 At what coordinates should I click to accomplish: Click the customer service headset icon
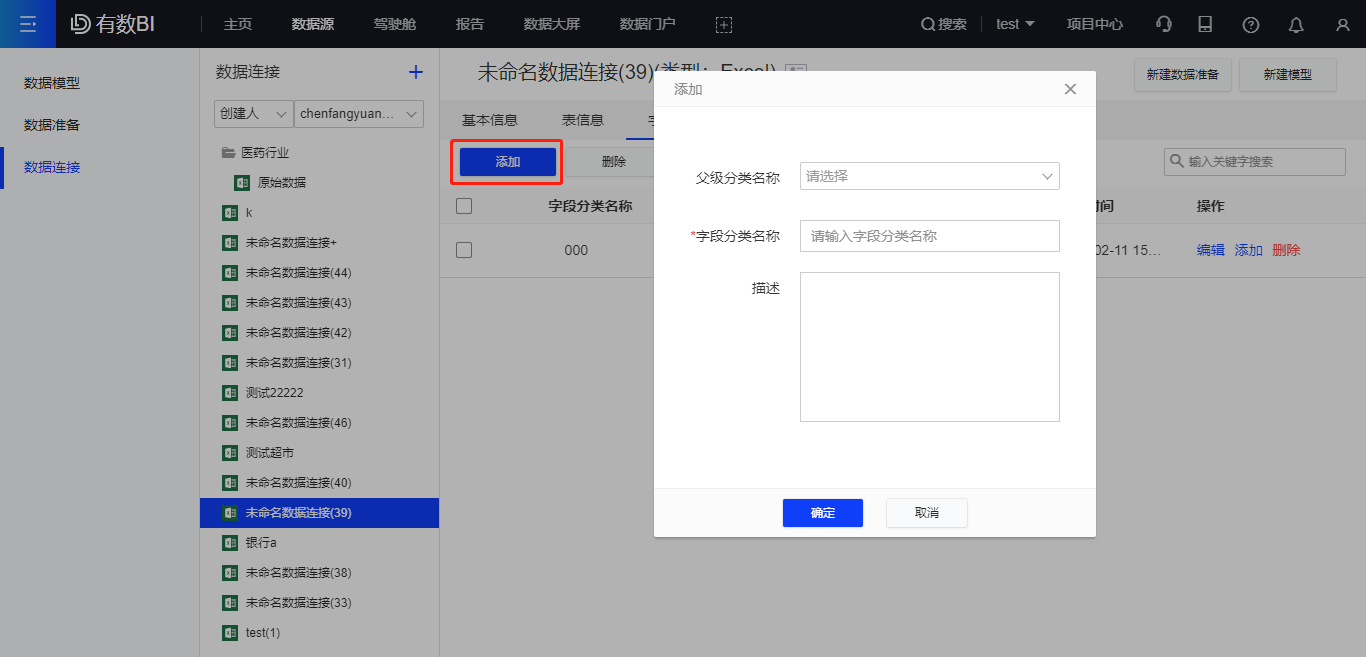[1163, 23]
